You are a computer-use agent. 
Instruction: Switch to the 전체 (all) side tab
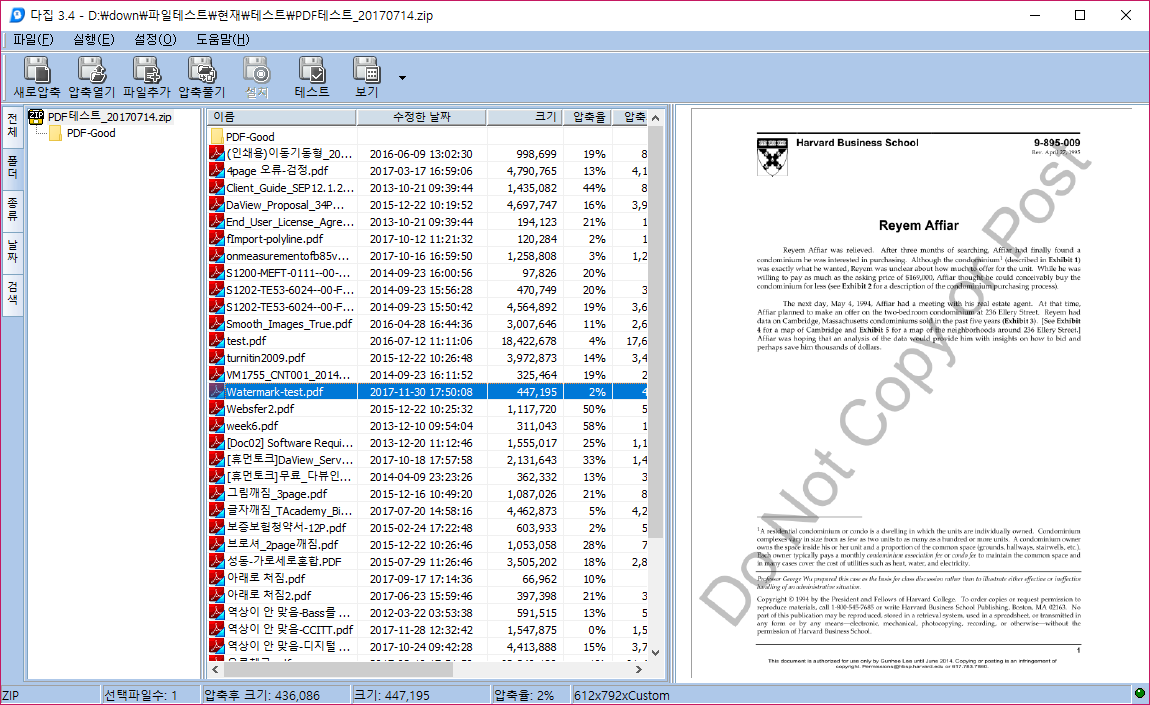pyautogui.click(x=13, y=125)
